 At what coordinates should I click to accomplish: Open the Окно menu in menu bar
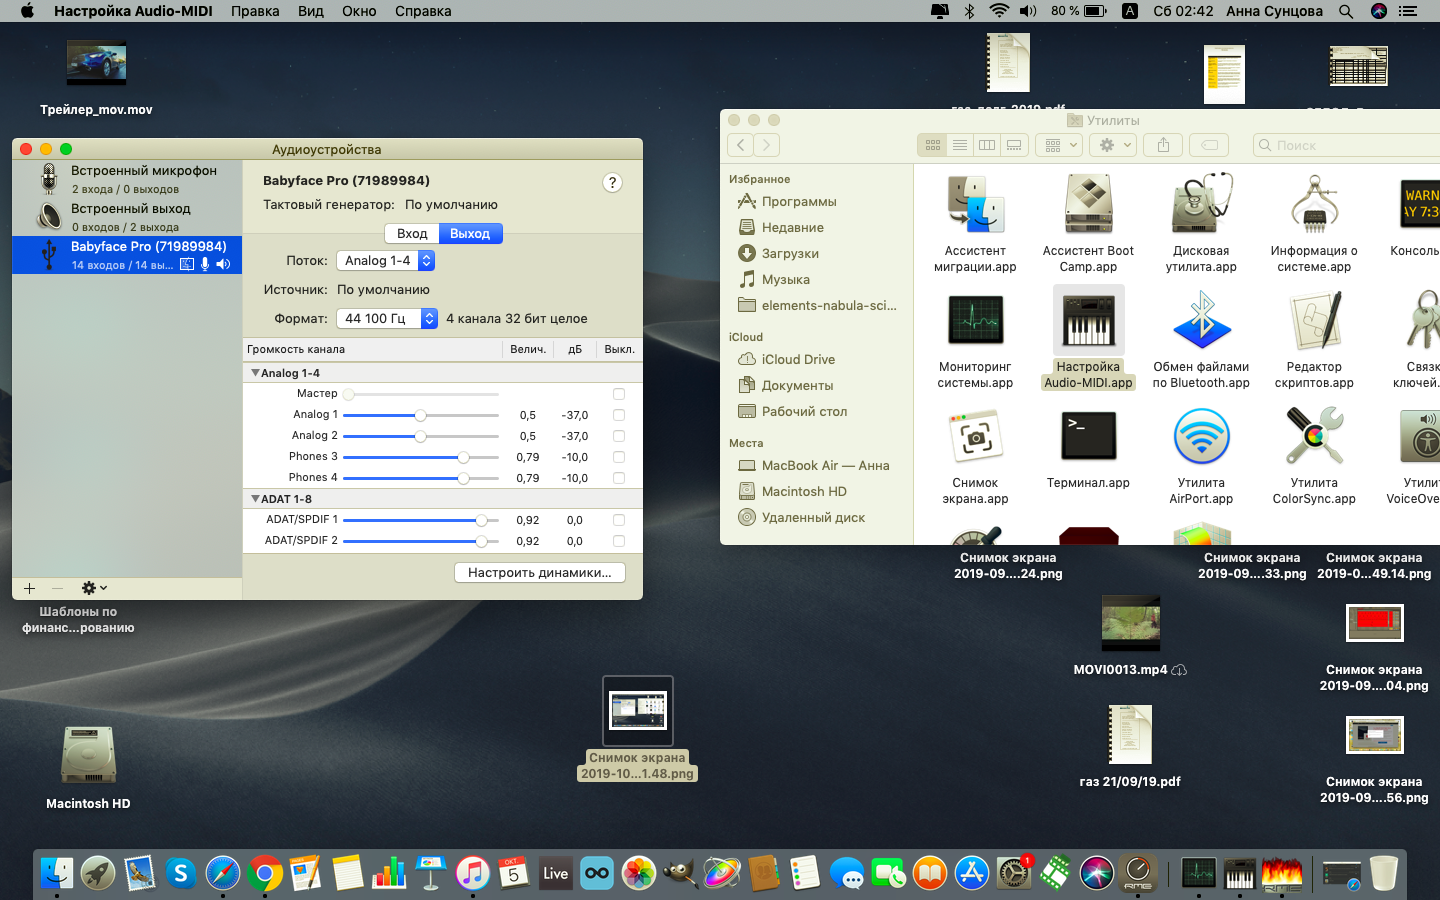coord(359,11)
